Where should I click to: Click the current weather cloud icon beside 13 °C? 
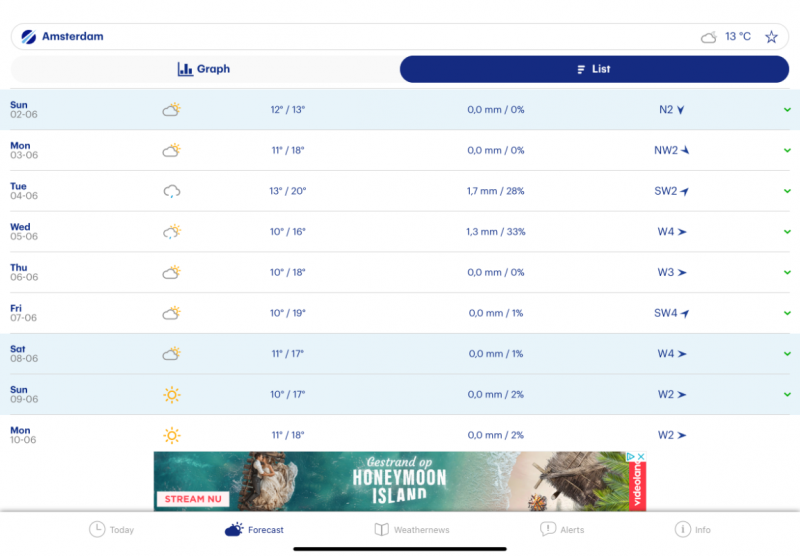(x=709, y=37)
